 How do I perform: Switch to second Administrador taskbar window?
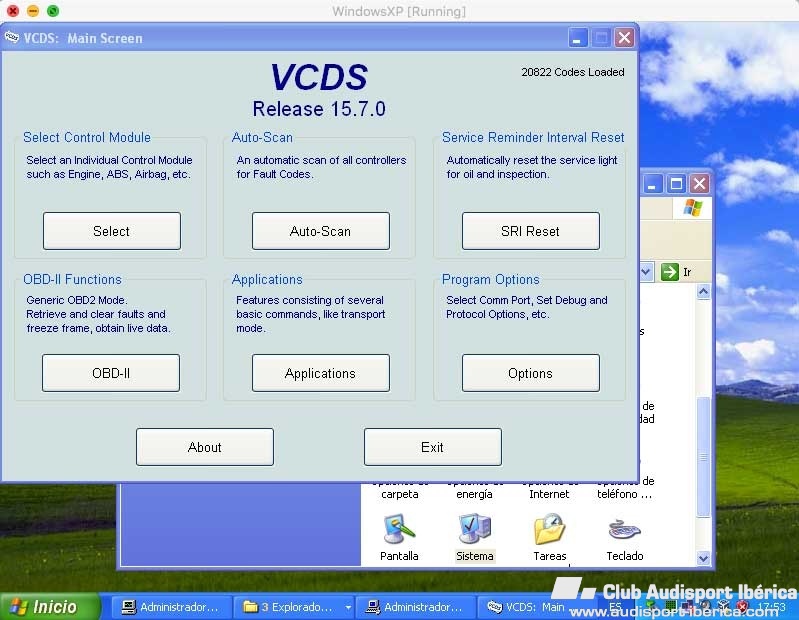[415, 607]
